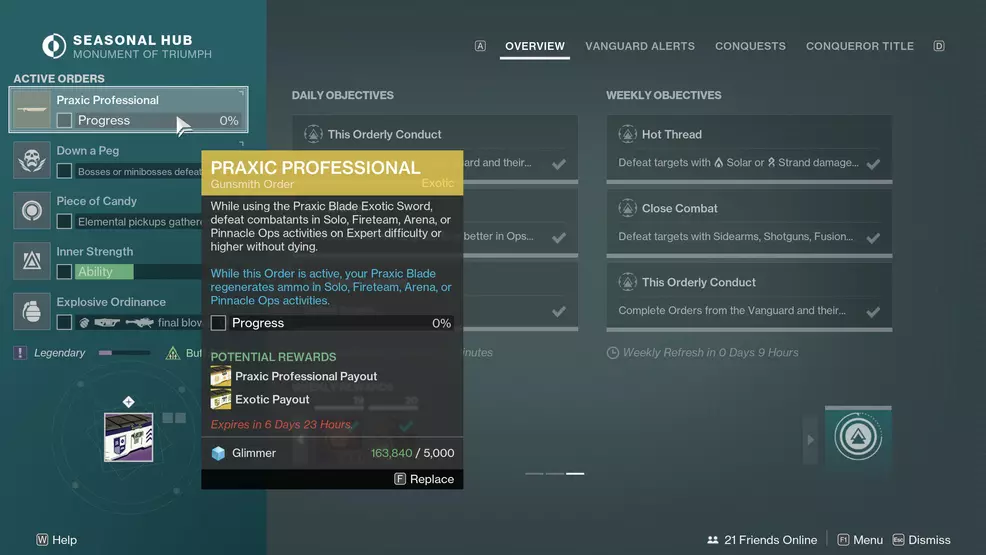Open the 21 Friends Online roster
986x555 pixels.
[762, 540]
